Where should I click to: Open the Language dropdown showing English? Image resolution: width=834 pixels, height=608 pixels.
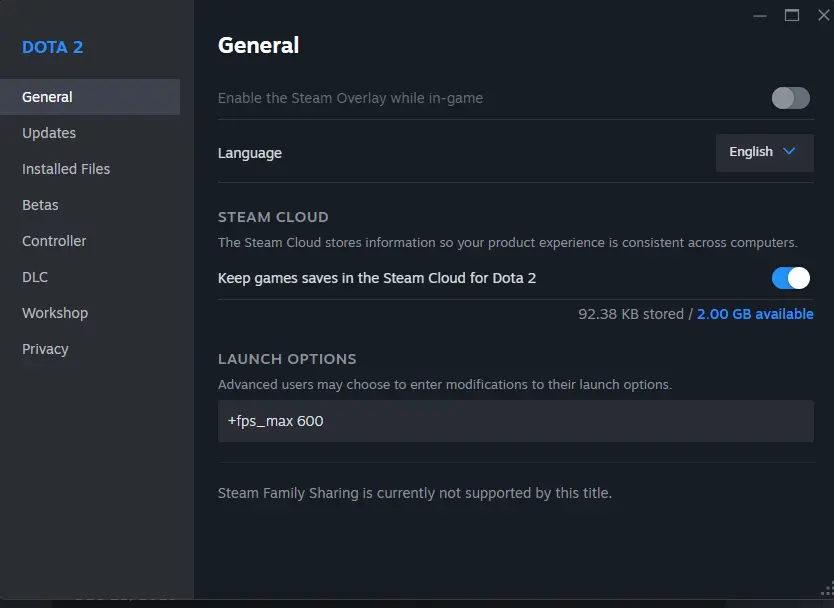point(764,153)
